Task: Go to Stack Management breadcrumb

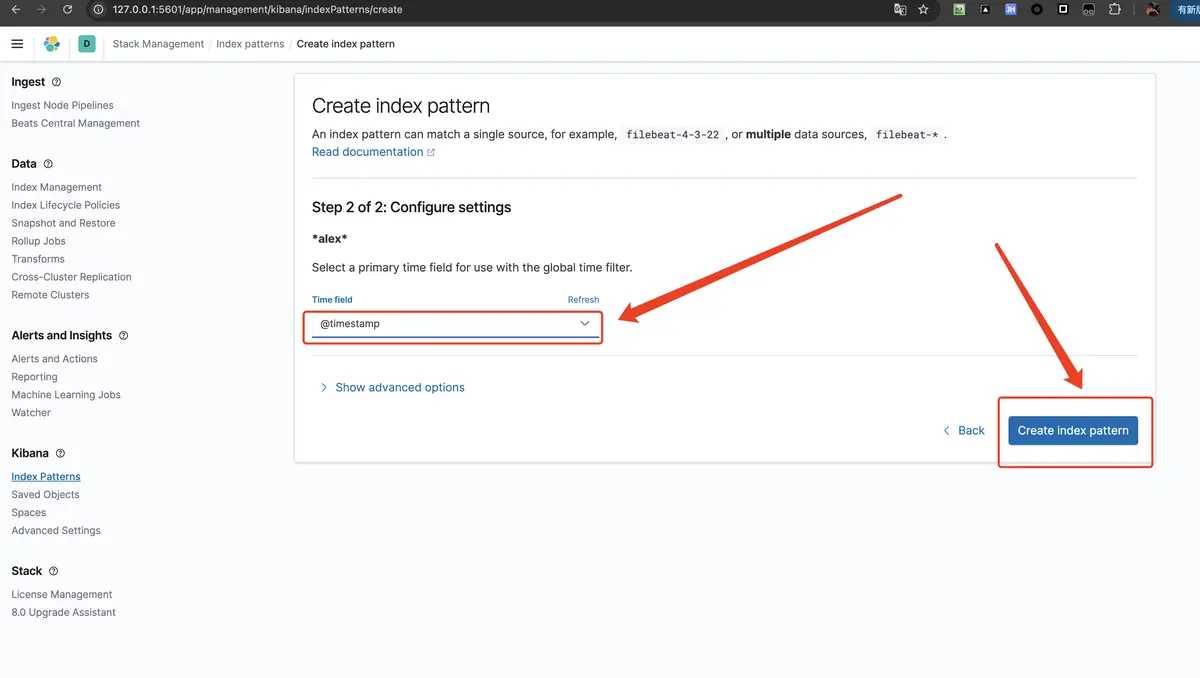Action: click(158, 44)
